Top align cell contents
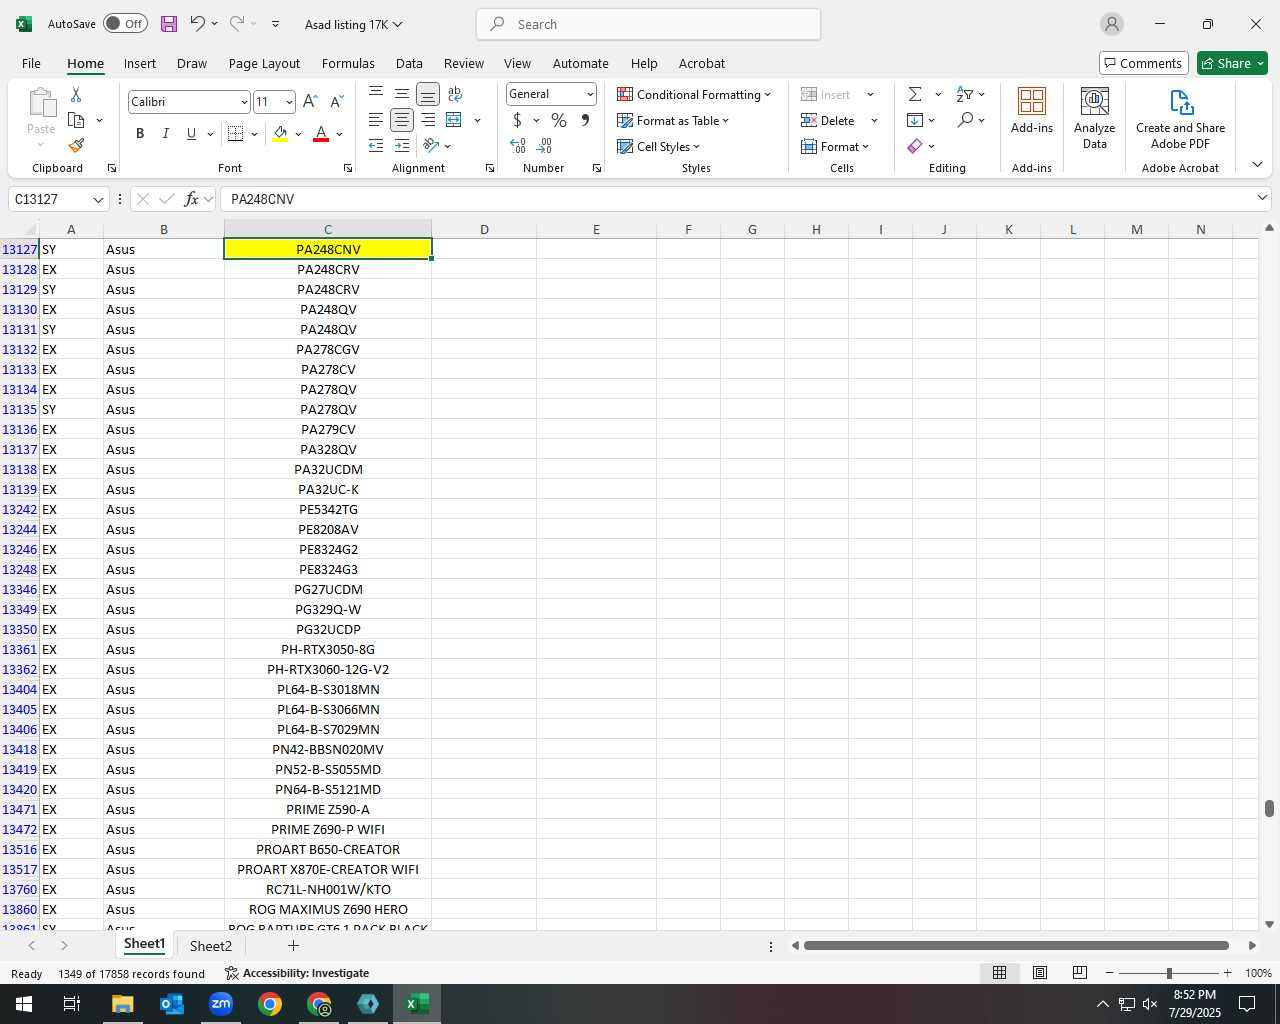1280x1024 pixels. (x=376, y=94)
